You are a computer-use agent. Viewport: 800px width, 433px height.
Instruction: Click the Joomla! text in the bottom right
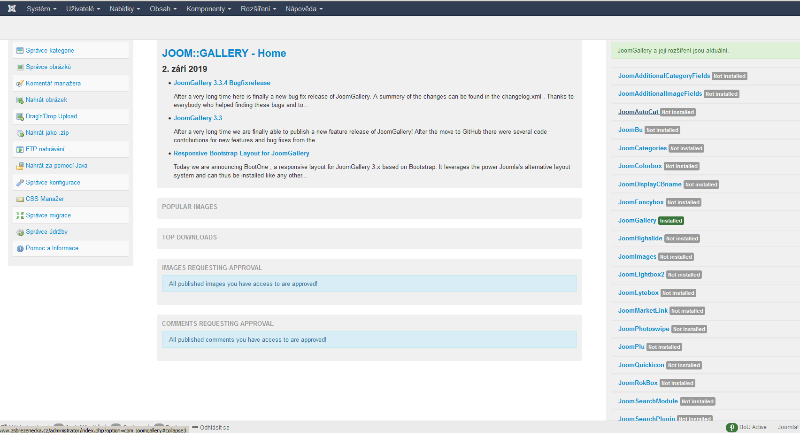(x=788, y=427)
